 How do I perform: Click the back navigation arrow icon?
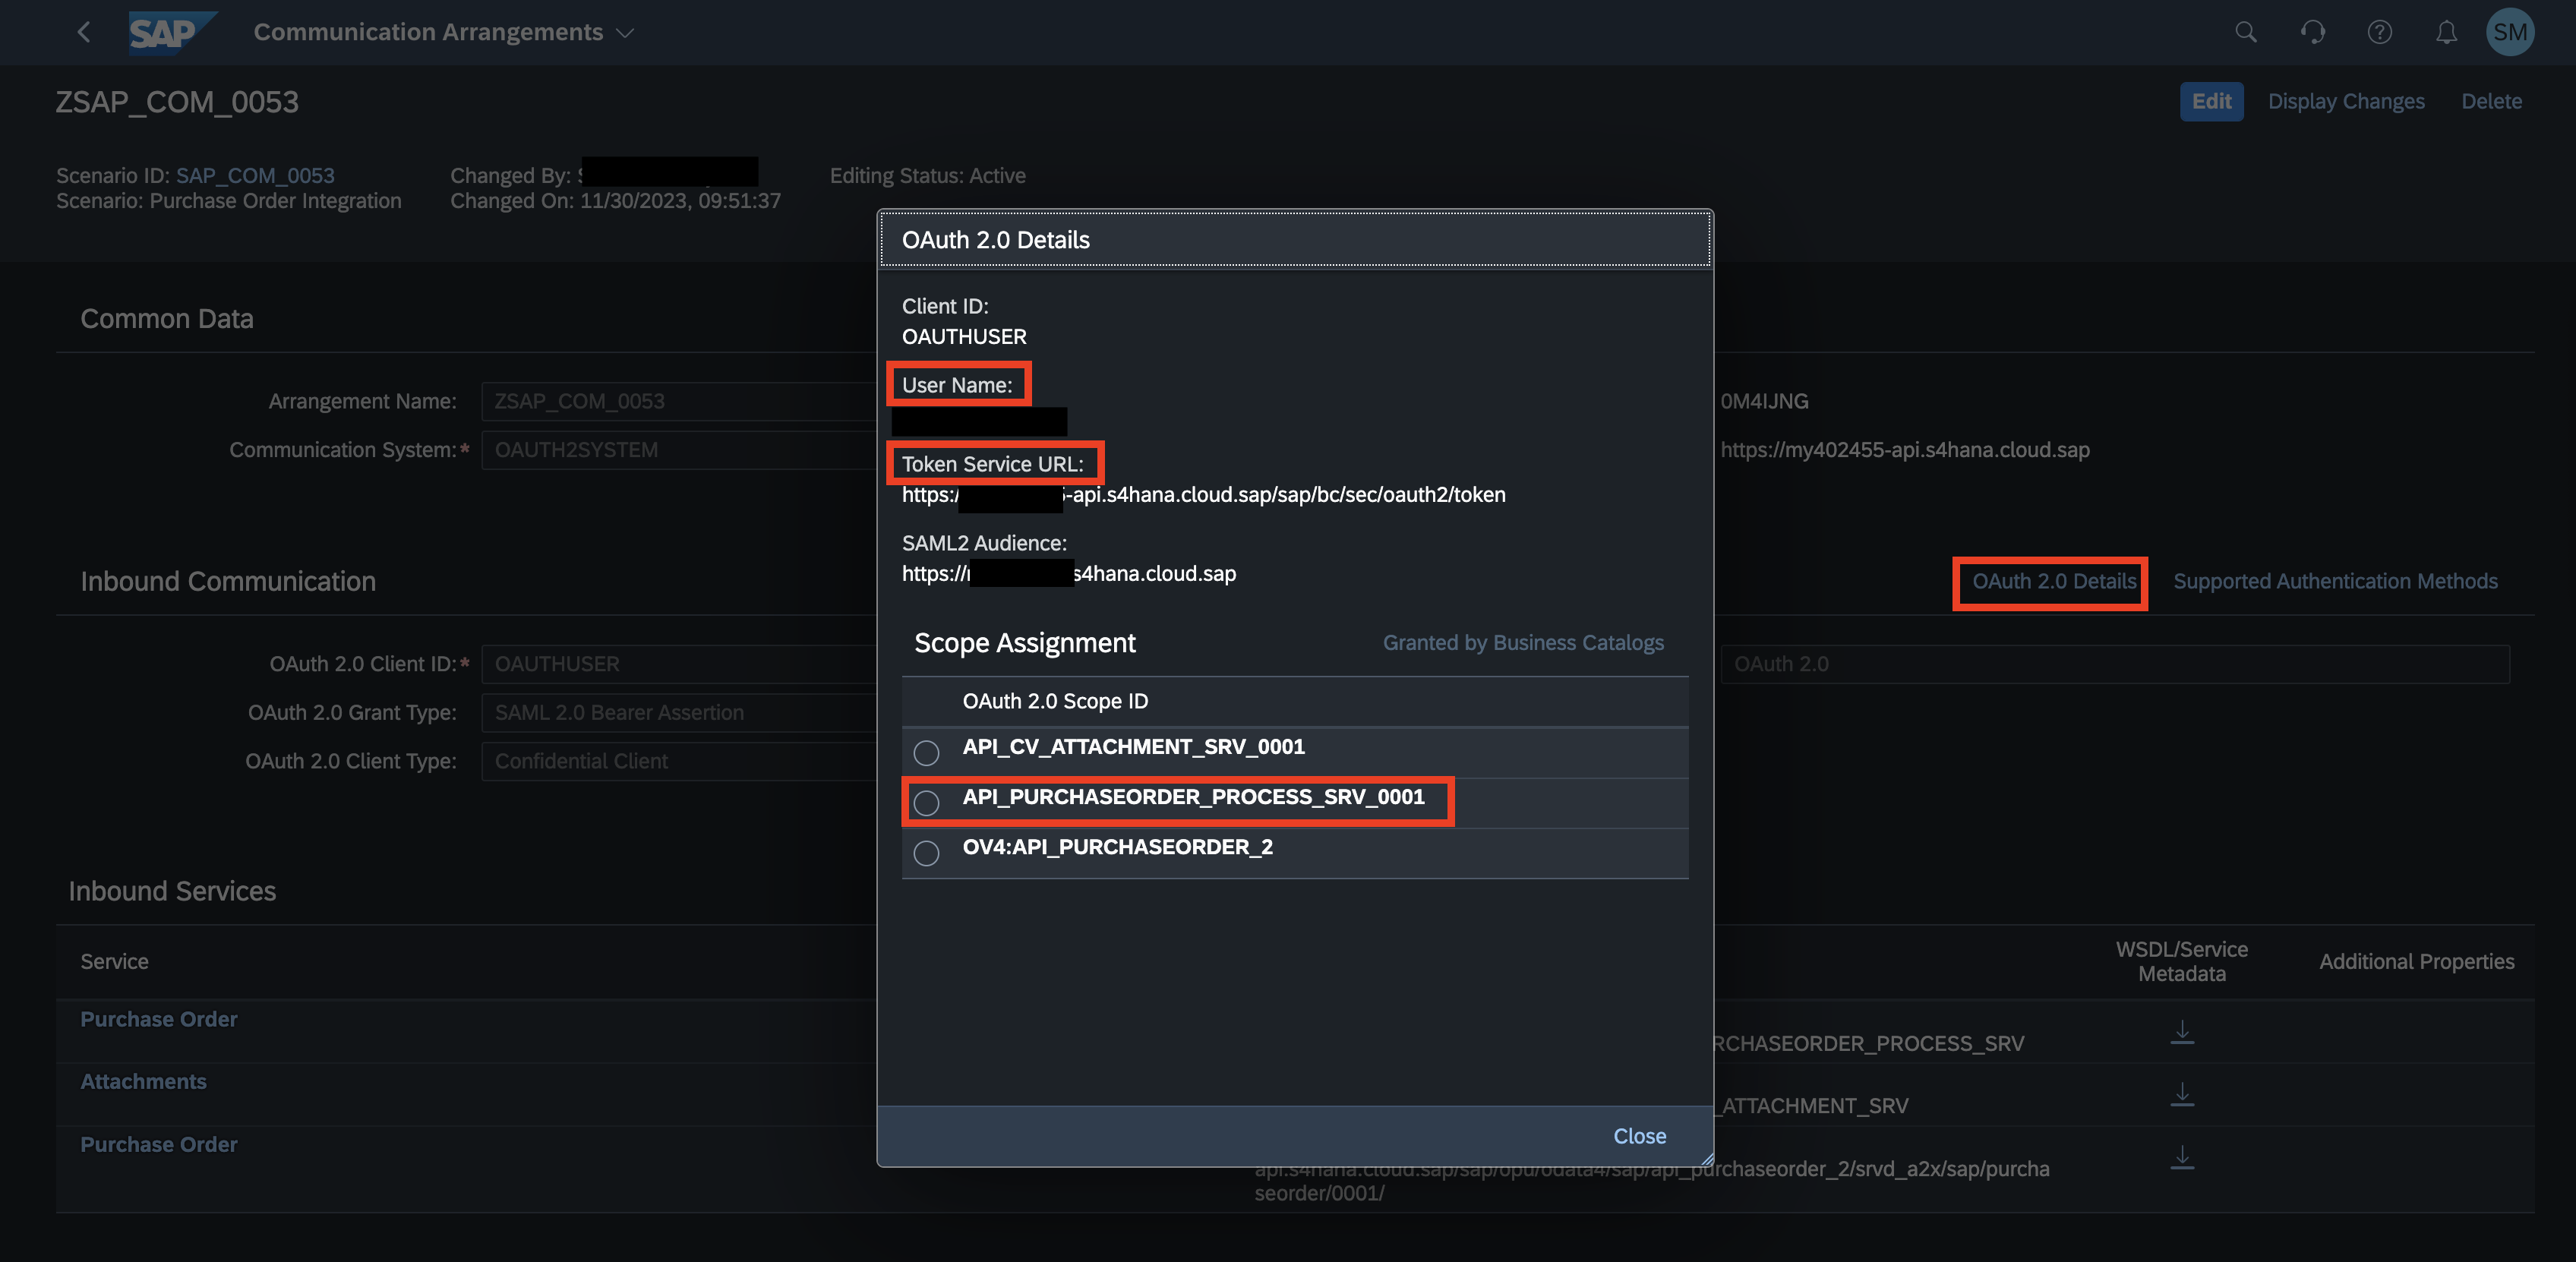point(84,30)
